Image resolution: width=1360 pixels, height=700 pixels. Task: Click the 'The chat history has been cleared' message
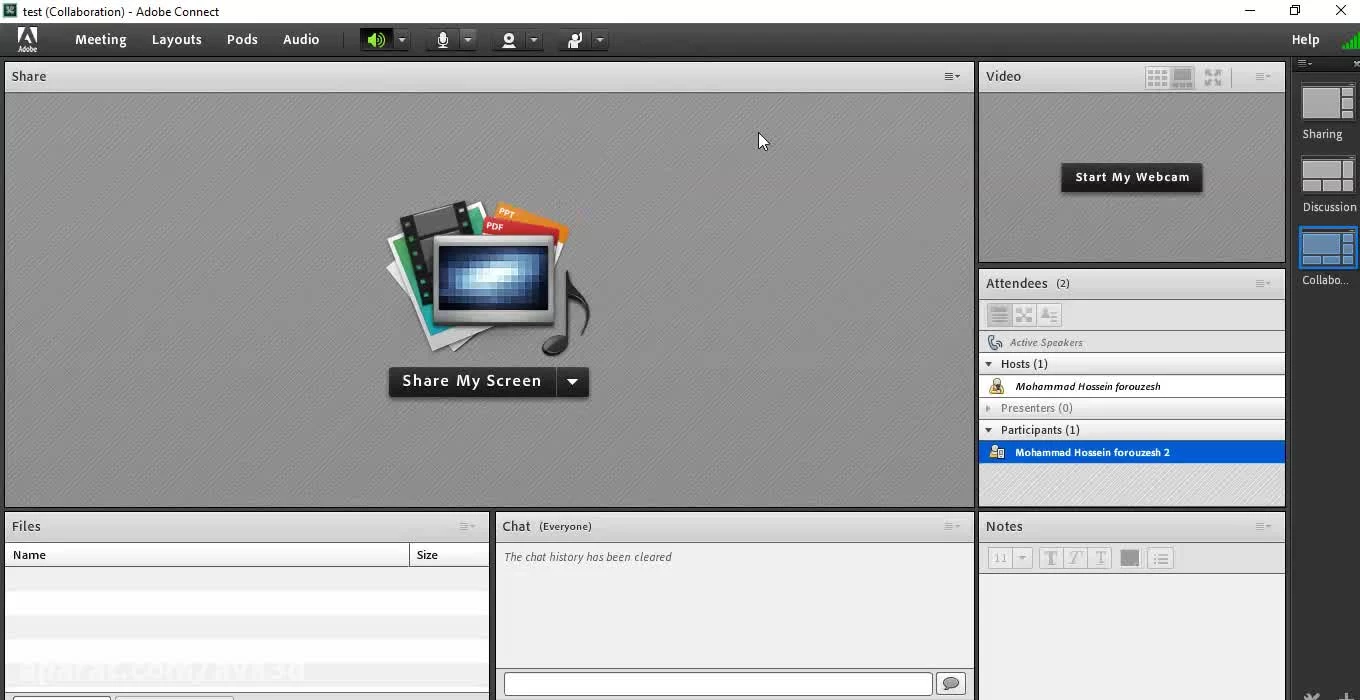pyautogui.click(x=588, y=557)
